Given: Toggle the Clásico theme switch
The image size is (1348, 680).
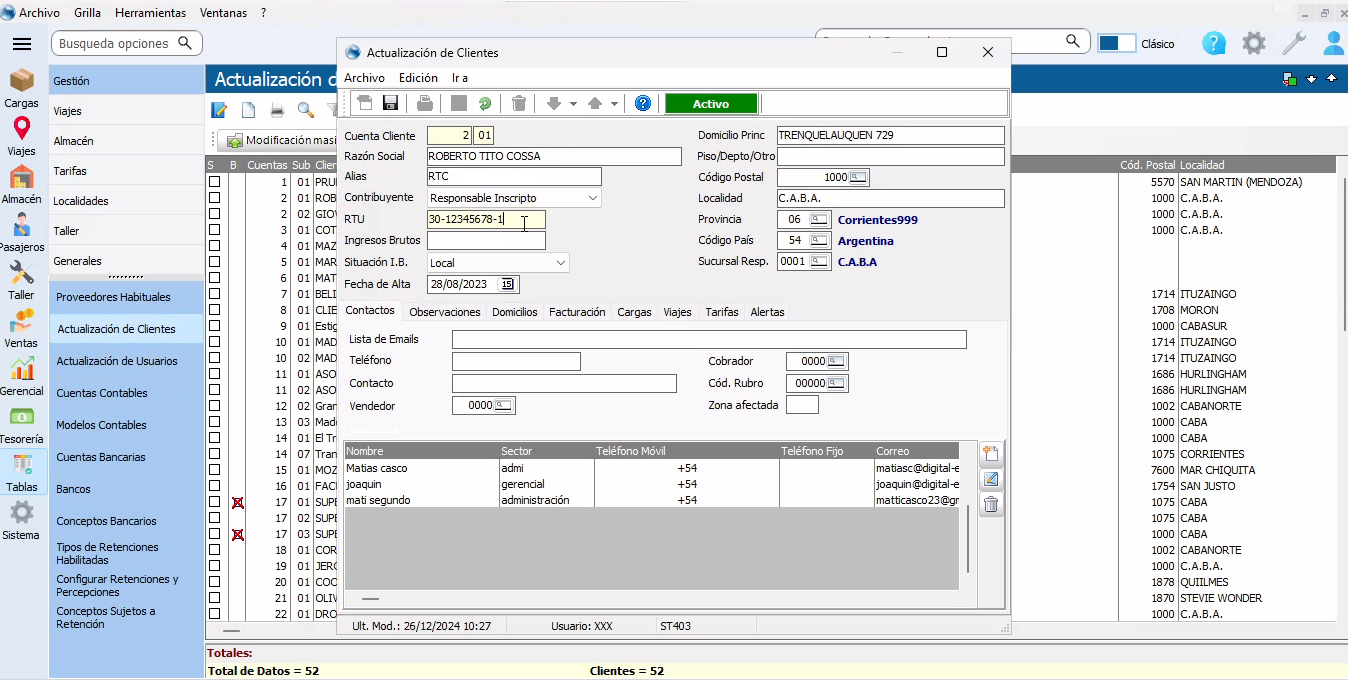Looking at the screenshot, I should tap(1116, 43).
